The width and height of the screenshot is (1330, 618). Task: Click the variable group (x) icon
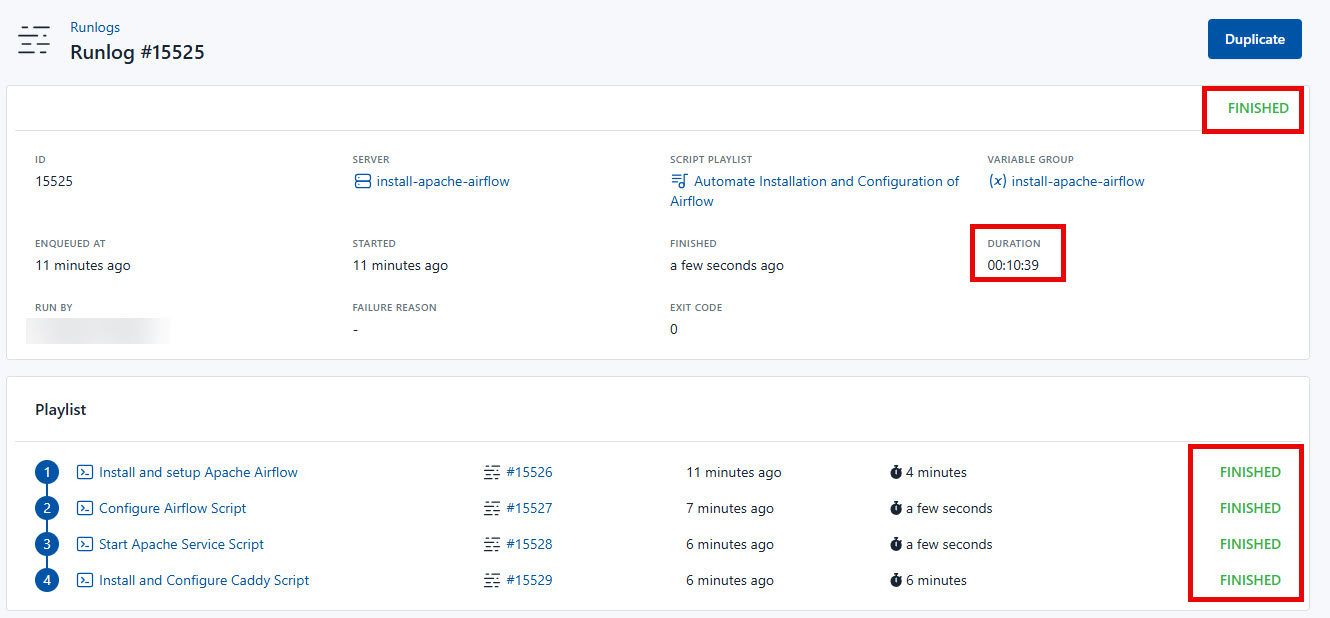(997, 182)
